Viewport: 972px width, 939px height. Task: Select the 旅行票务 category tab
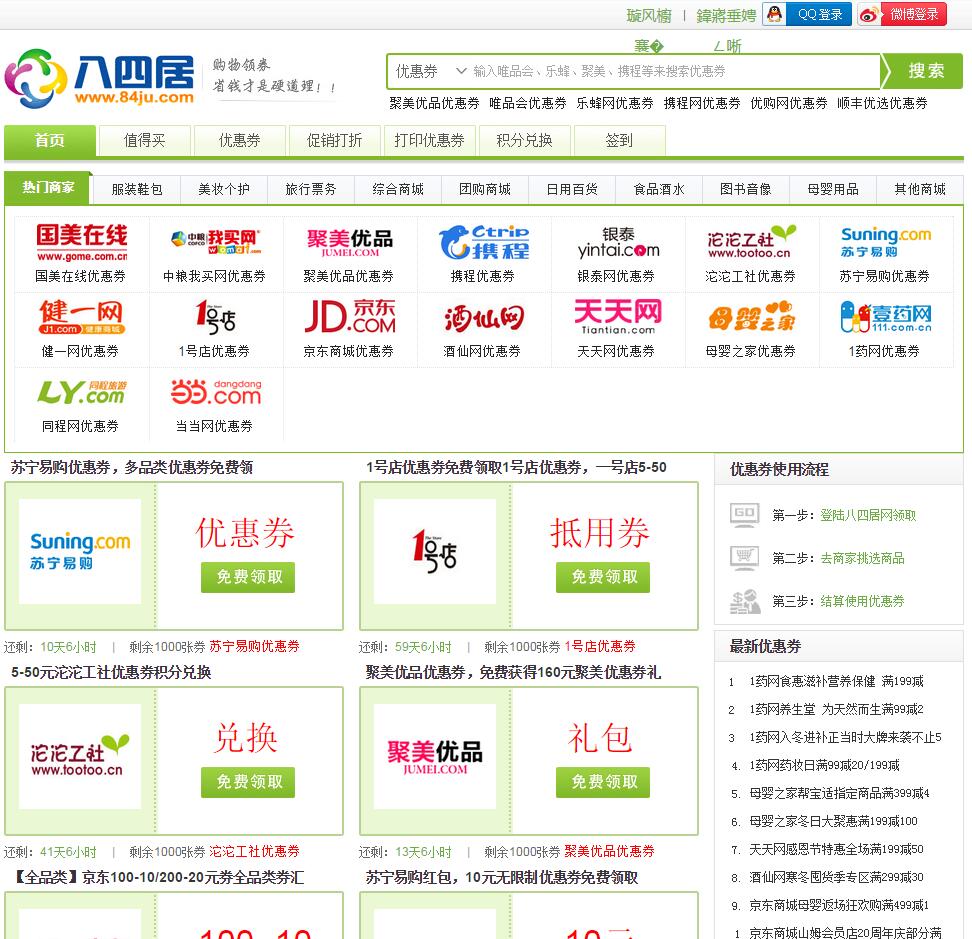tap(311, 189)
